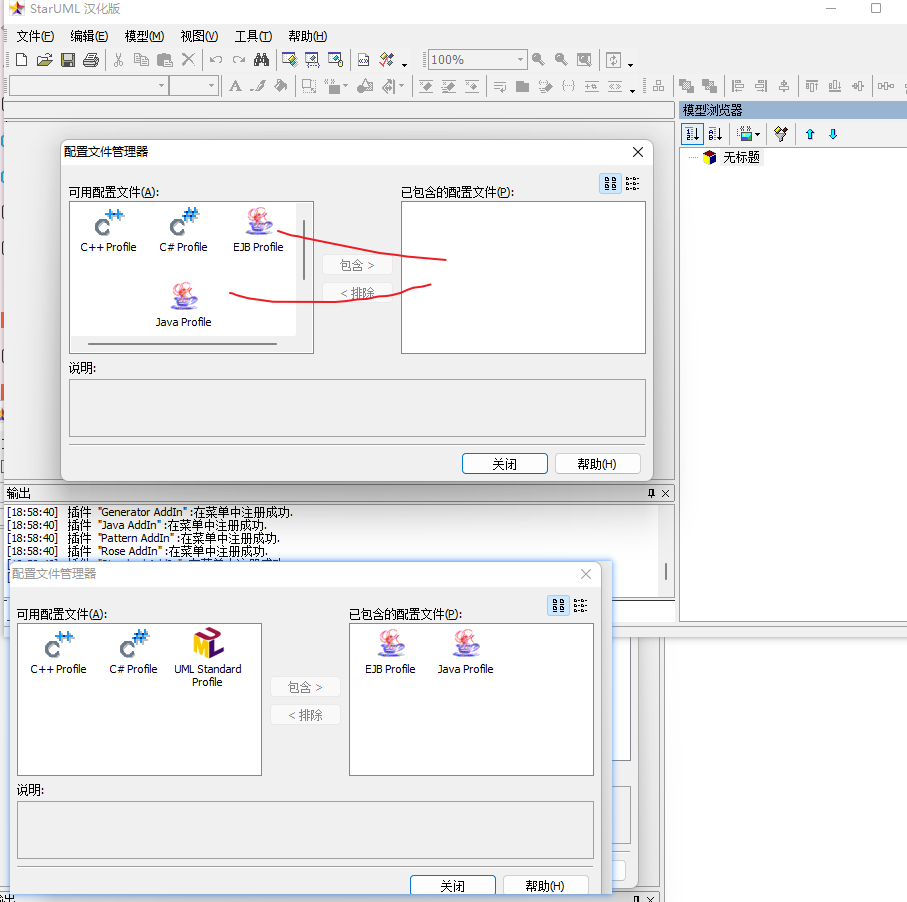Click the Fit to Window zoom icon

pos(584,60)
